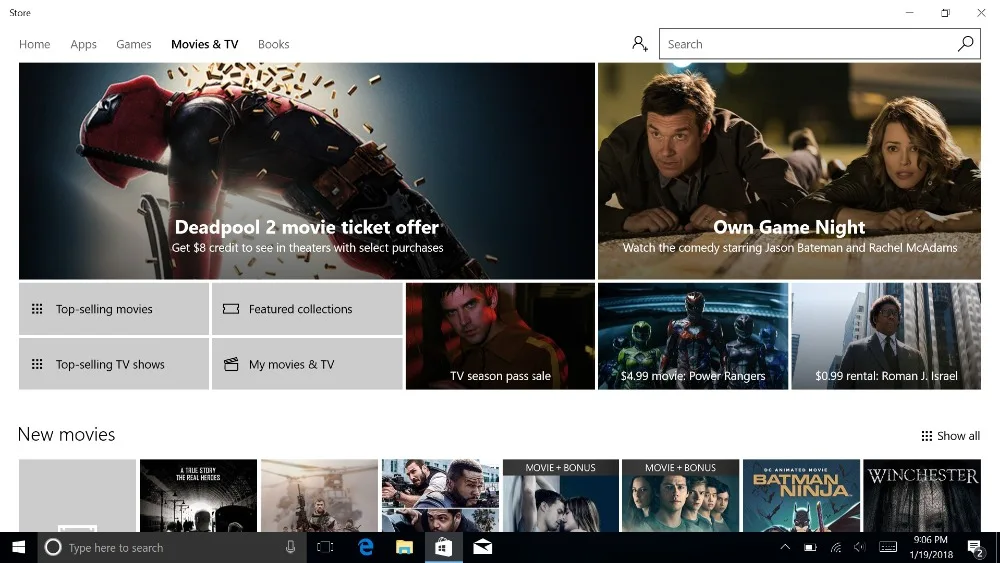
Task: Launch Microsoft Edge from the taskbar
Action: pyautogui.click(x=365, y=547)
